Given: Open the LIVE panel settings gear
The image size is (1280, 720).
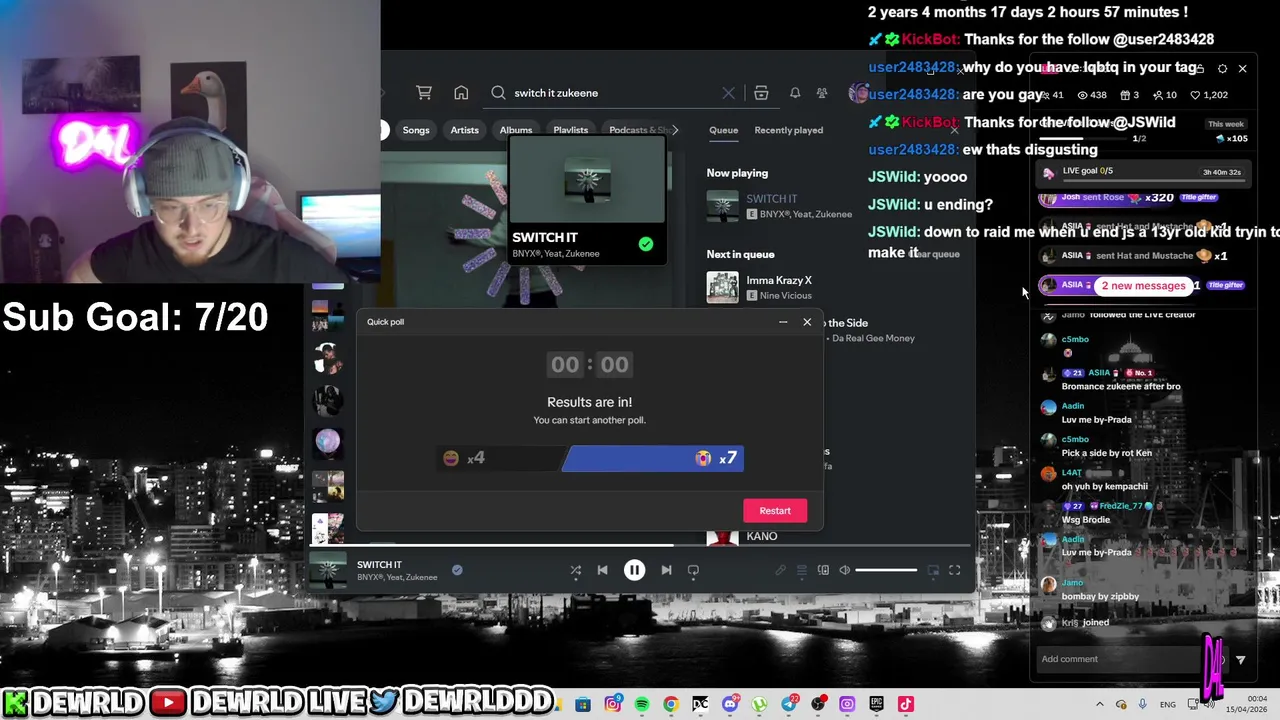Looking at the screenshot, I should [x=1222, y=69].
